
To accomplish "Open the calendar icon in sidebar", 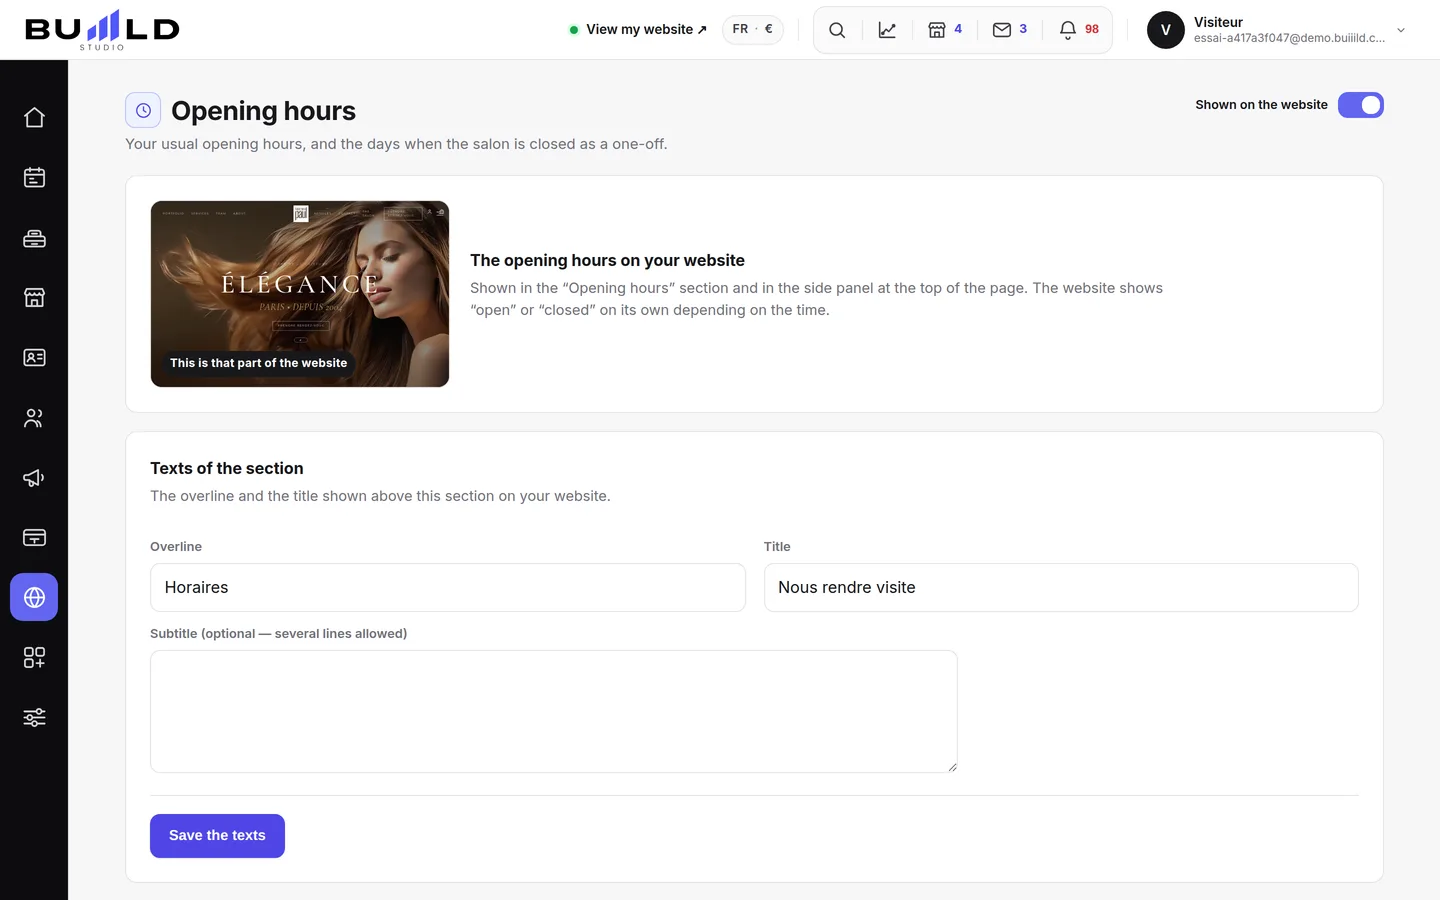I will pos(34,177).
